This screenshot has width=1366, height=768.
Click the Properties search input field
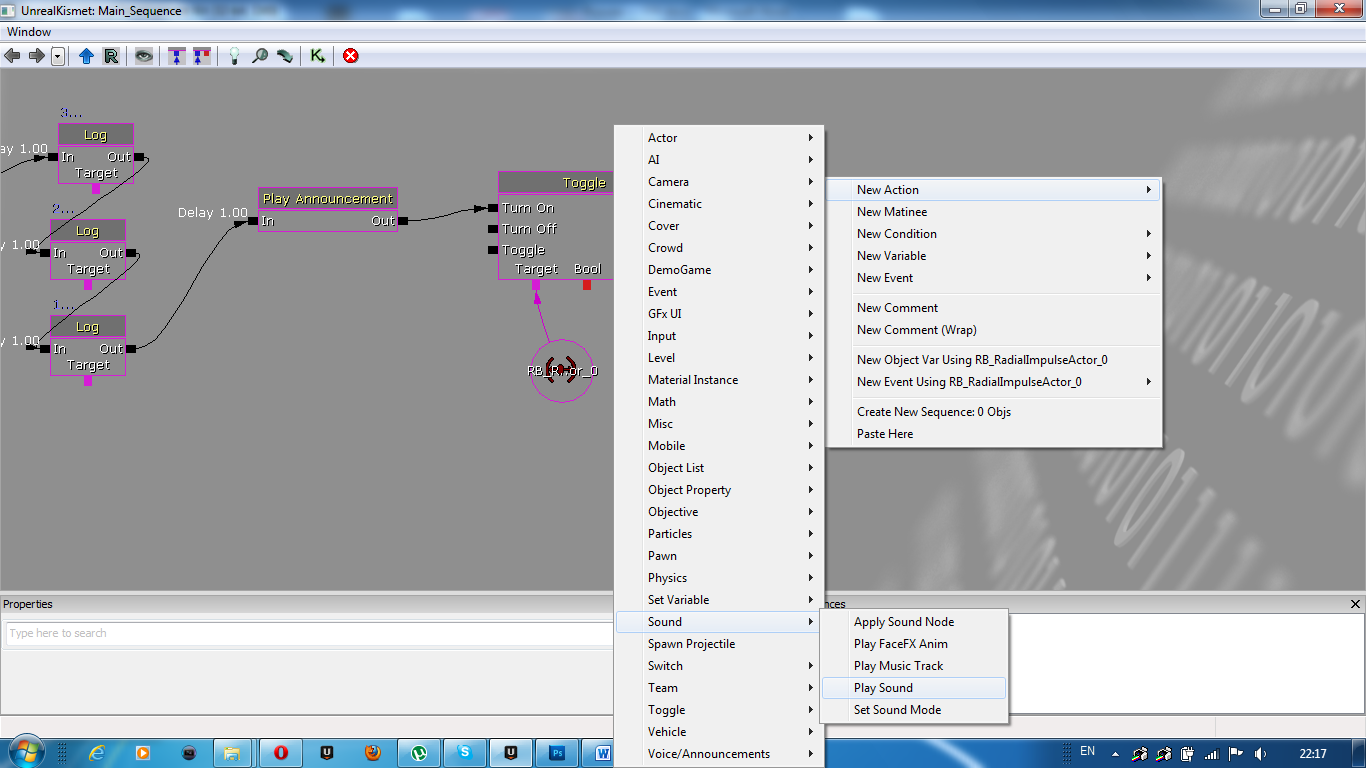[x=310, y=633]
